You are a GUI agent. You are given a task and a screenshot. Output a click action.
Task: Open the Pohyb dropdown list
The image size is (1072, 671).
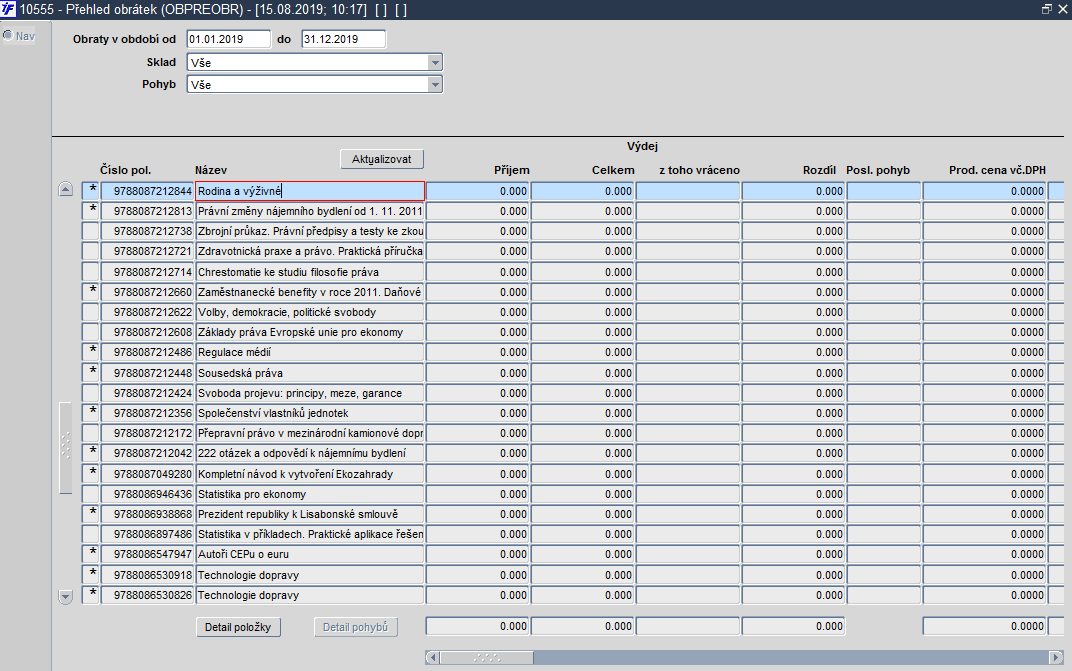coord(435,85)
